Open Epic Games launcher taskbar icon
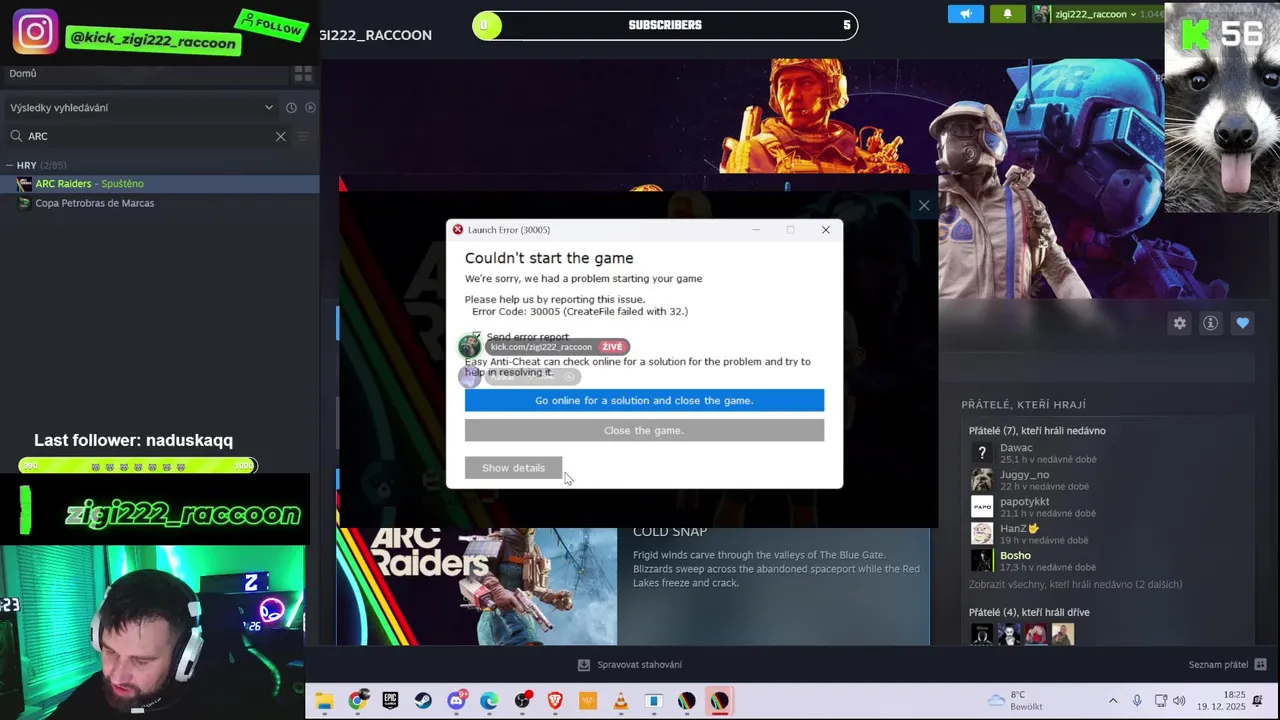Screen dimensions: 1280x720 (x=390, y=701)
